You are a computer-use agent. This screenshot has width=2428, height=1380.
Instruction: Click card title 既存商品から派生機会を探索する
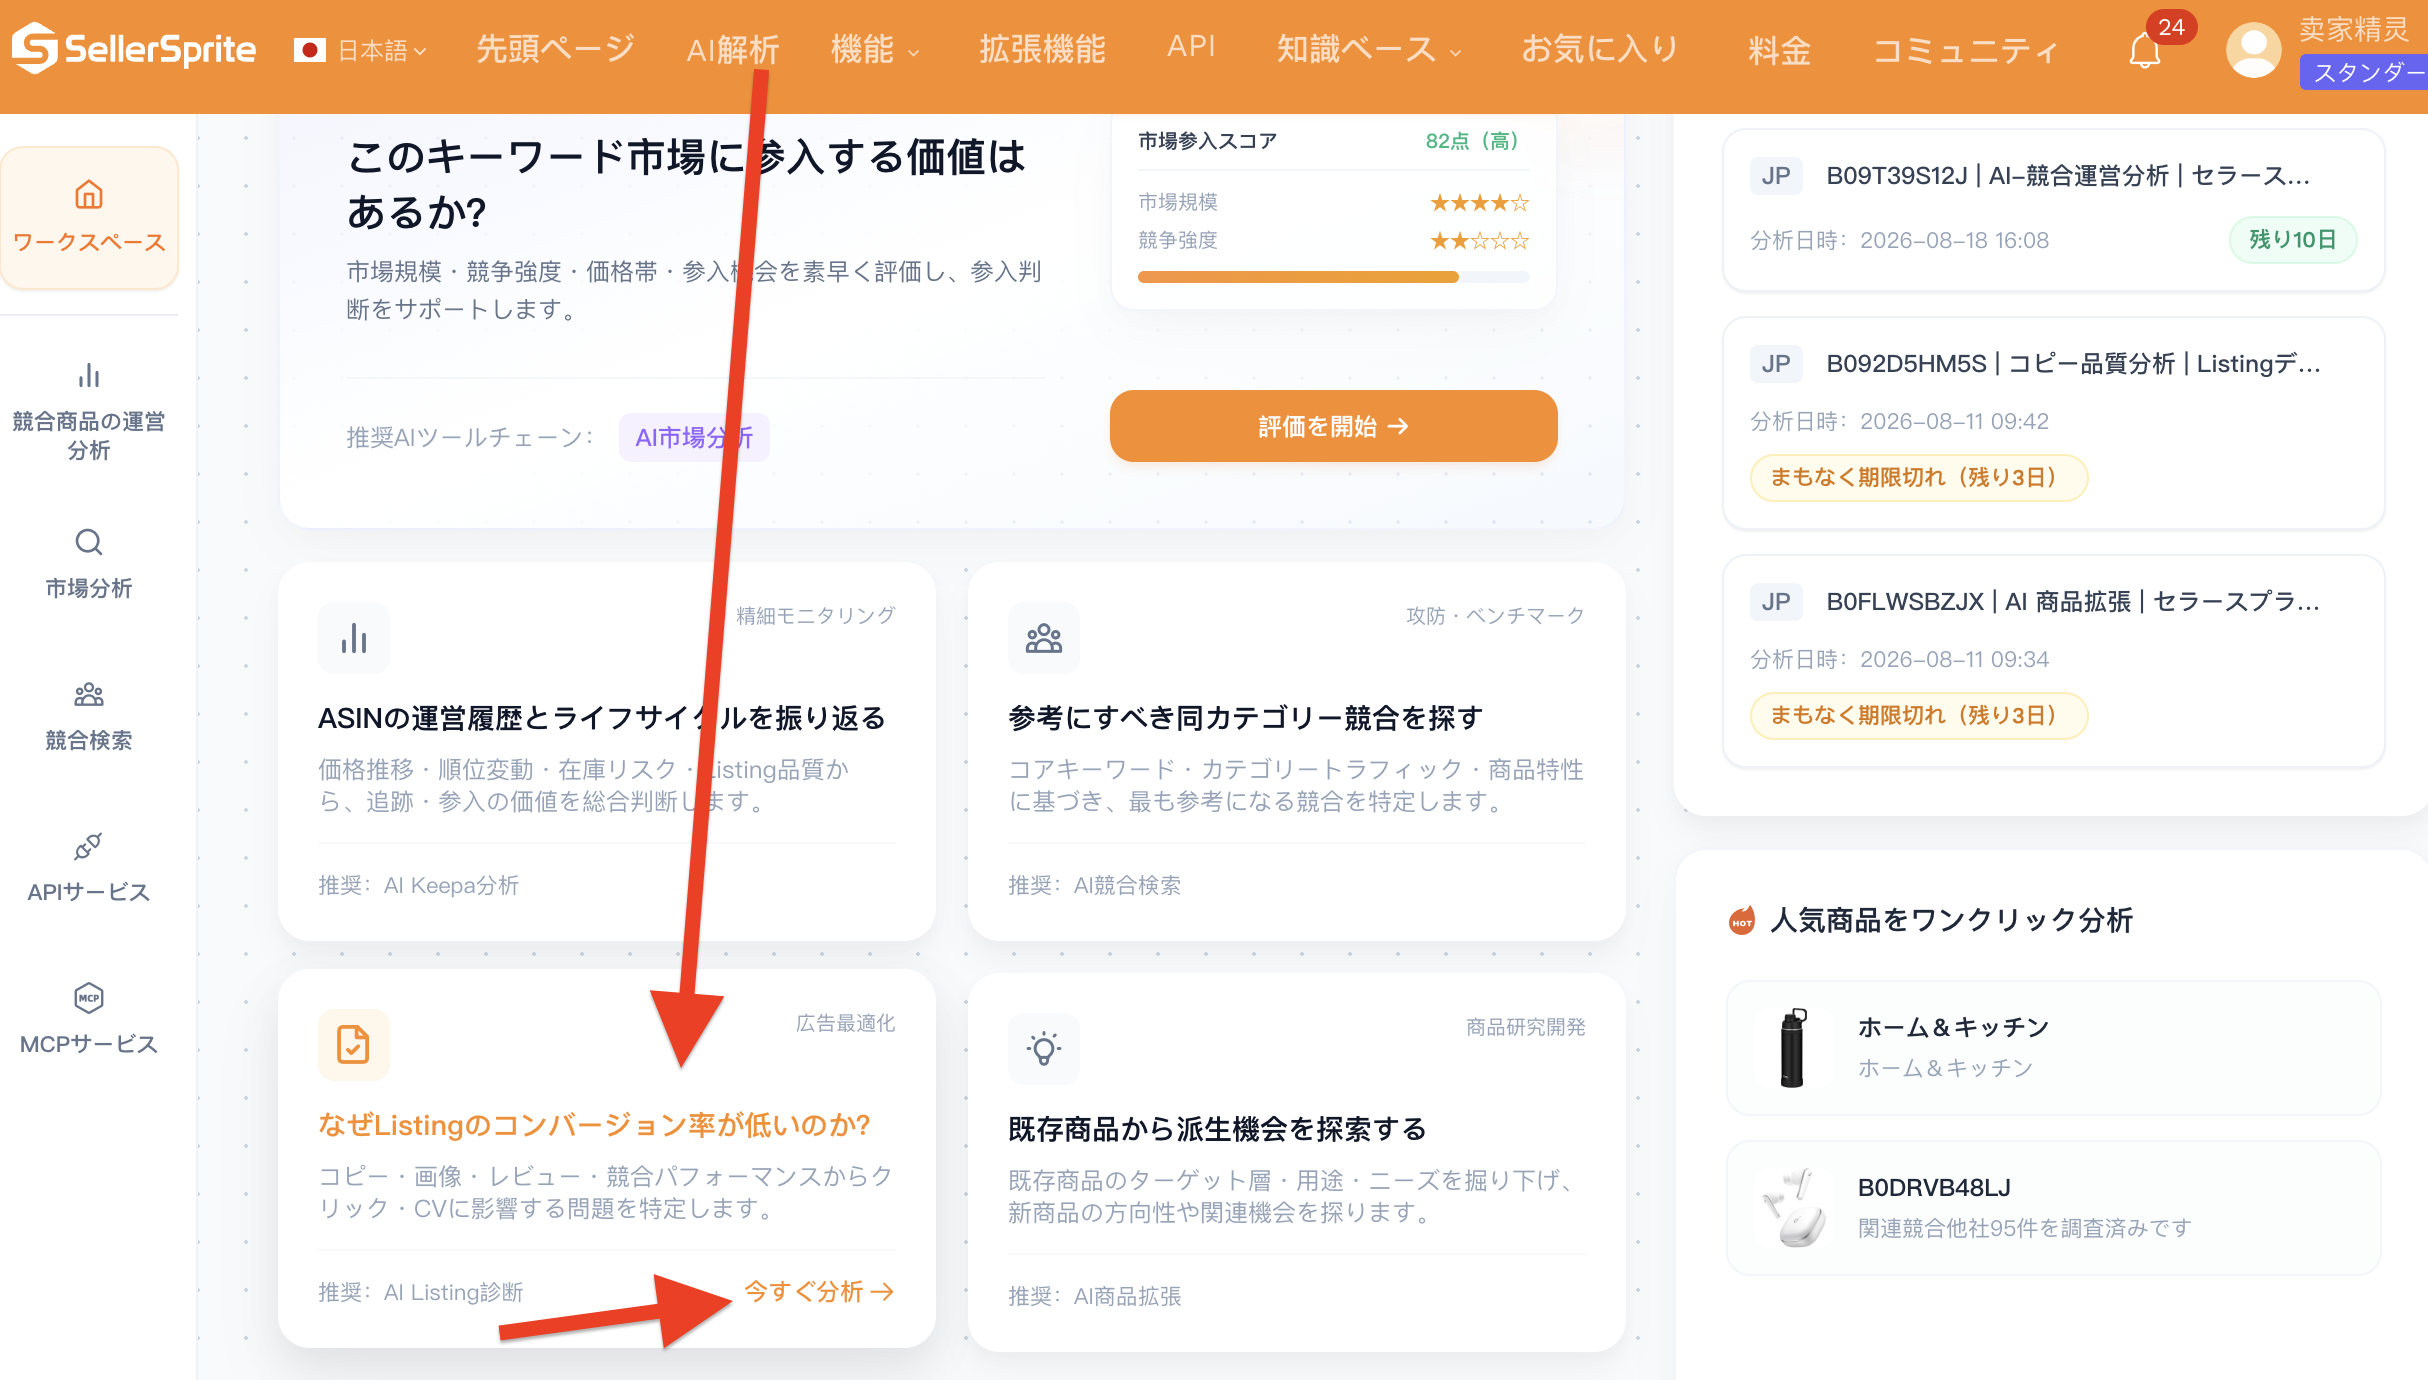pyautogui.click(x=1217, y=1129)
